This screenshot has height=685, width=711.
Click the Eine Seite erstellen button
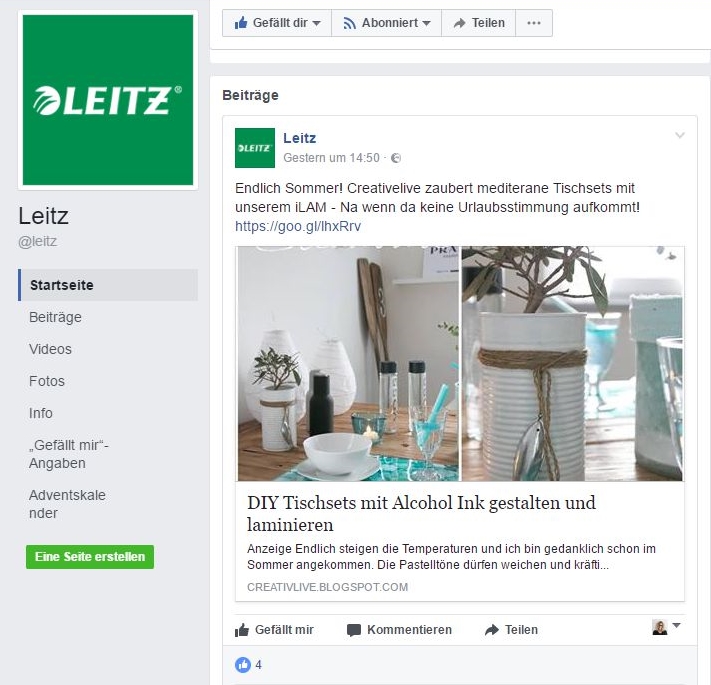(90, 557)
